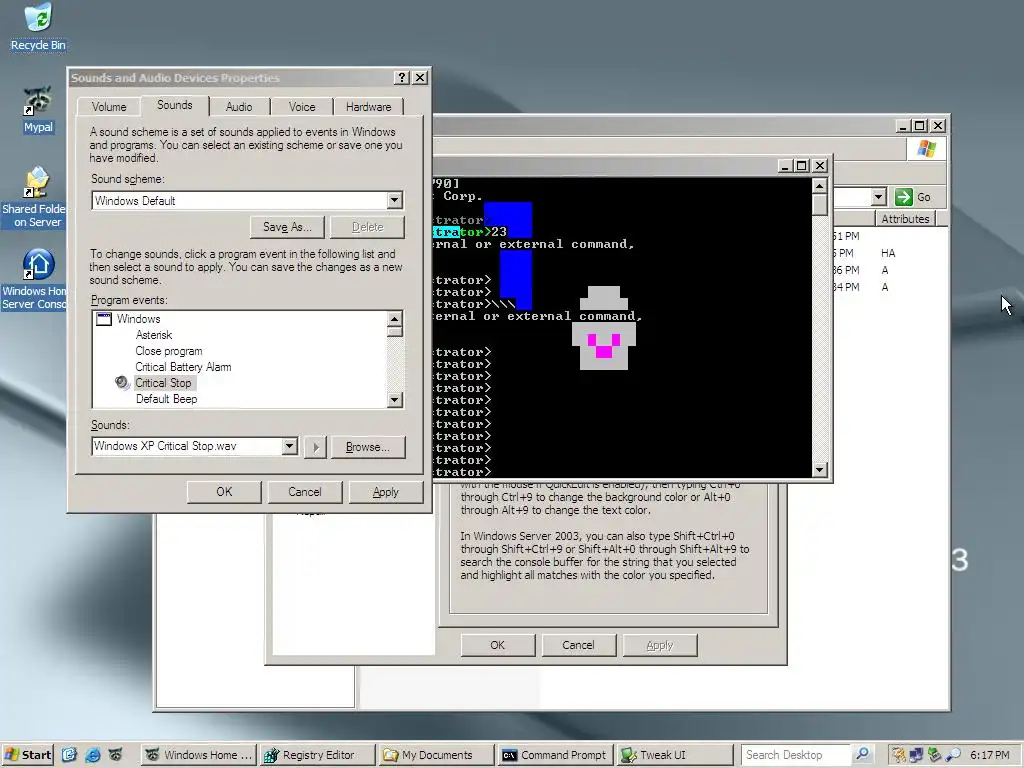Select the Close program event
The image size is (1024, 768).
pyautogui.click(x=169, y=351)
